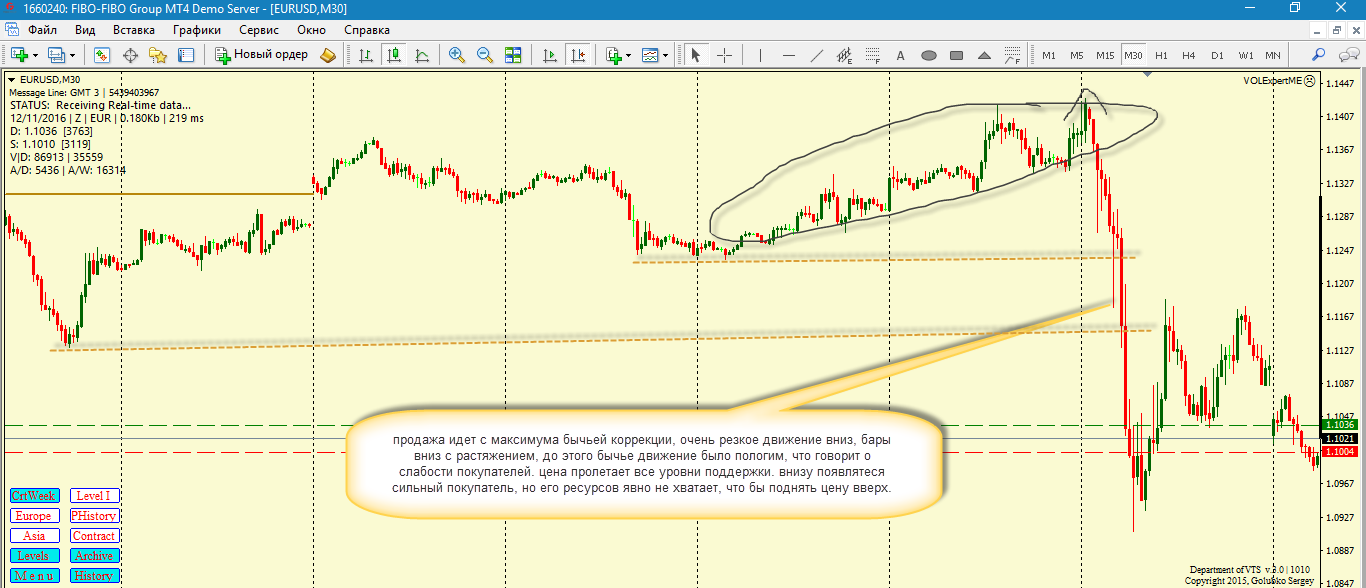Open the Графики menu
This screenshot has width=1366, height=588.
point(196,30)
